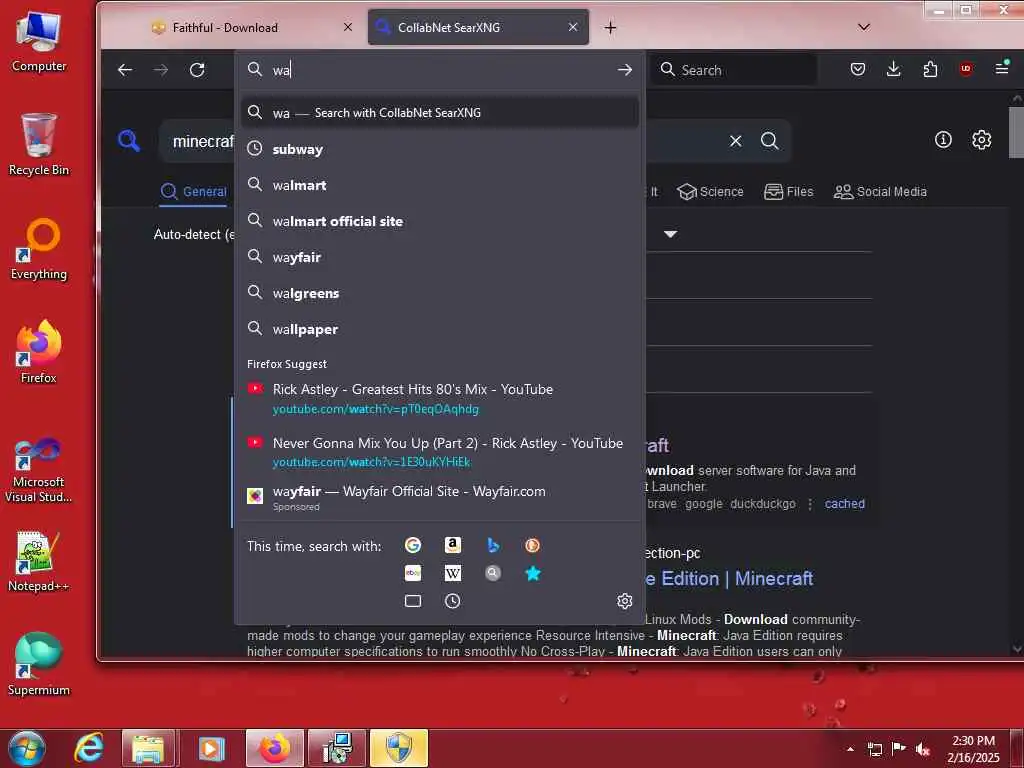Screen dimensions: 1024x768
Task: Open new tab with plus button
Action: 610,27
